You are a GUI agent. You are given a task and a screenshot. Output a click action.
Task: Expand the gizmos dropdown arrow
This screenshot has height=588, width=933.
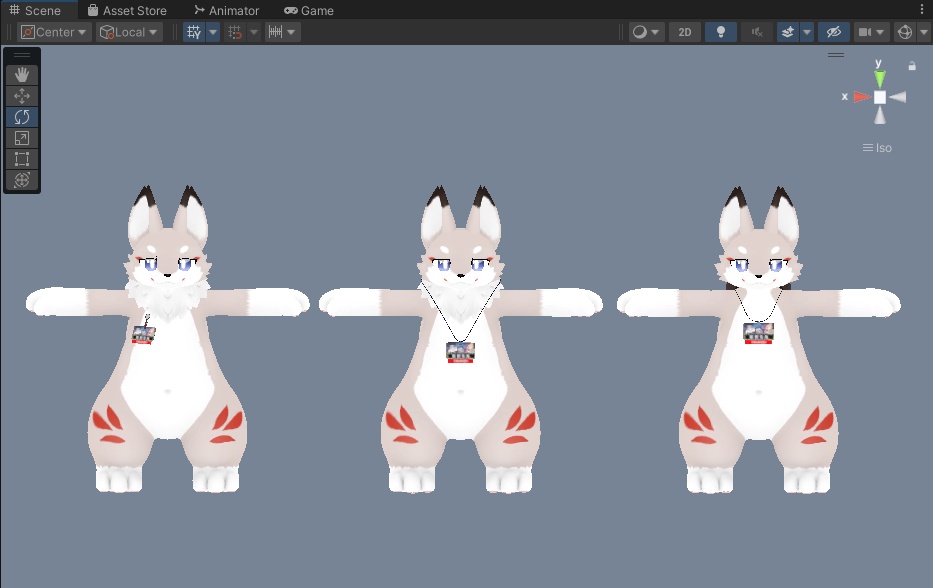tap(923, 32)
